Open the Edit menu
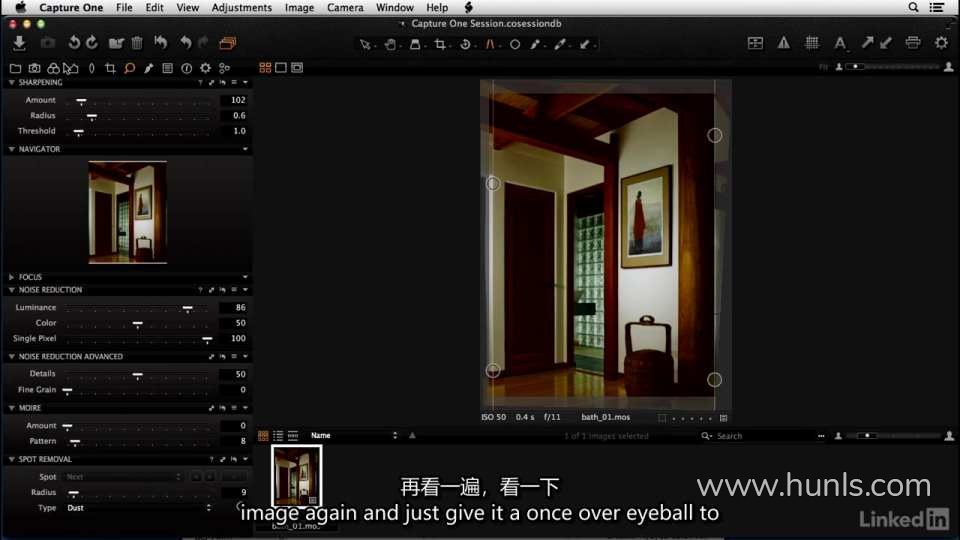 pos(154,7)
